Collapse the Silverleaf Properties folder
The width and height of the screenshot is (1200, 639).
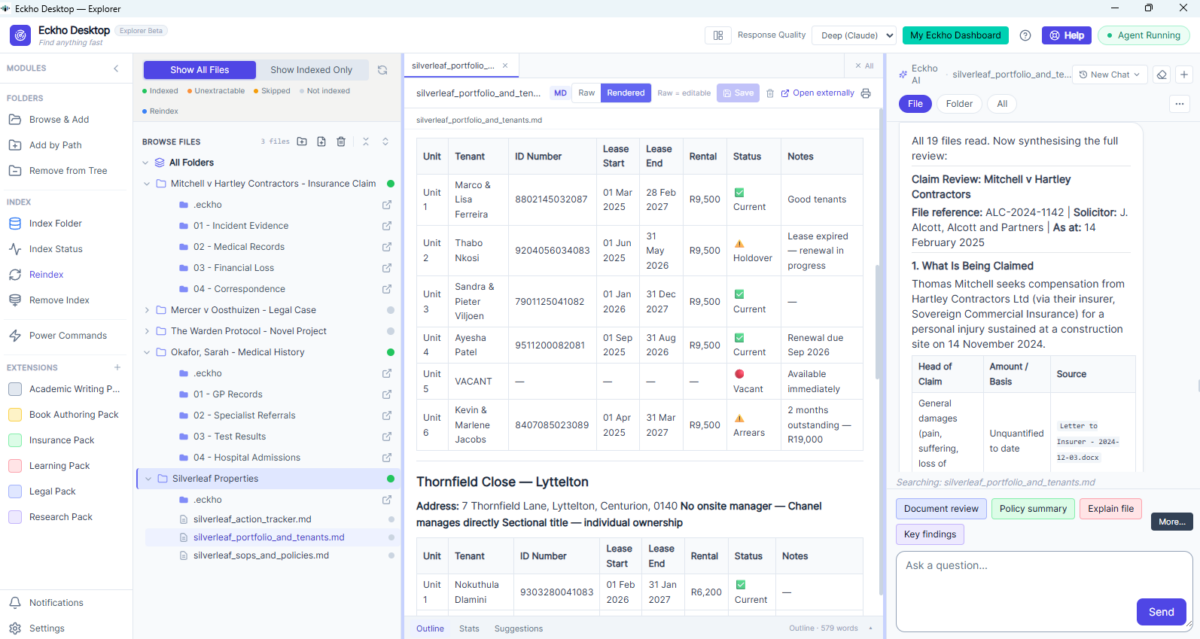pos(147,478)
